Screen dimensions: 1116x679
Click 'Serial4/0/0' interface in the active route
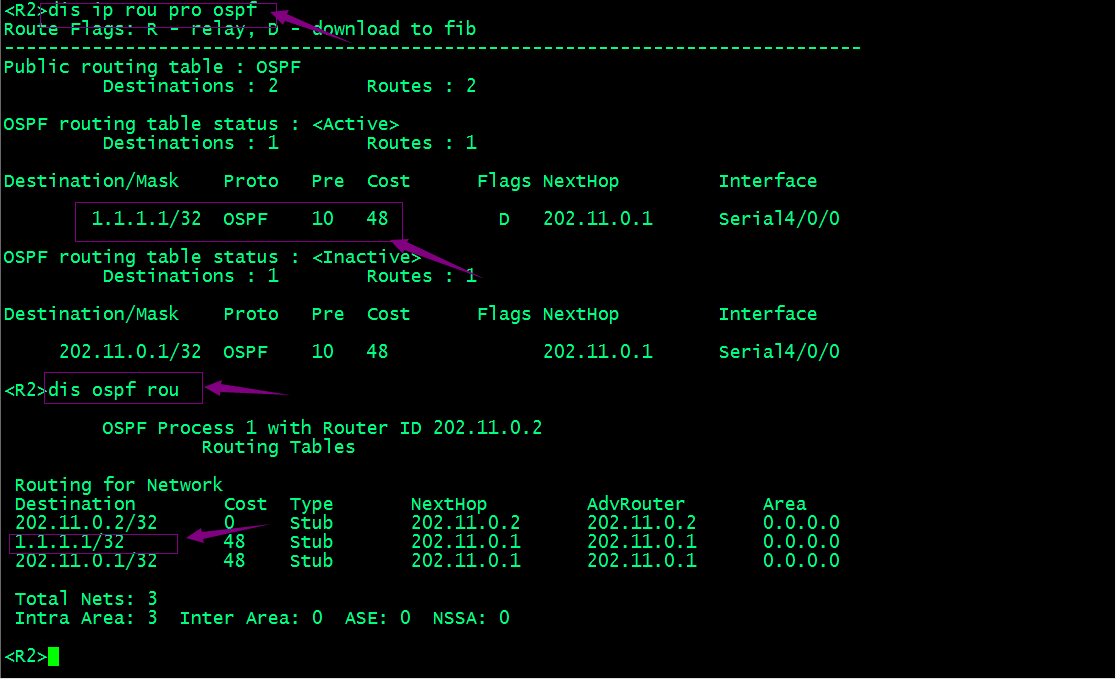[779, 219]
